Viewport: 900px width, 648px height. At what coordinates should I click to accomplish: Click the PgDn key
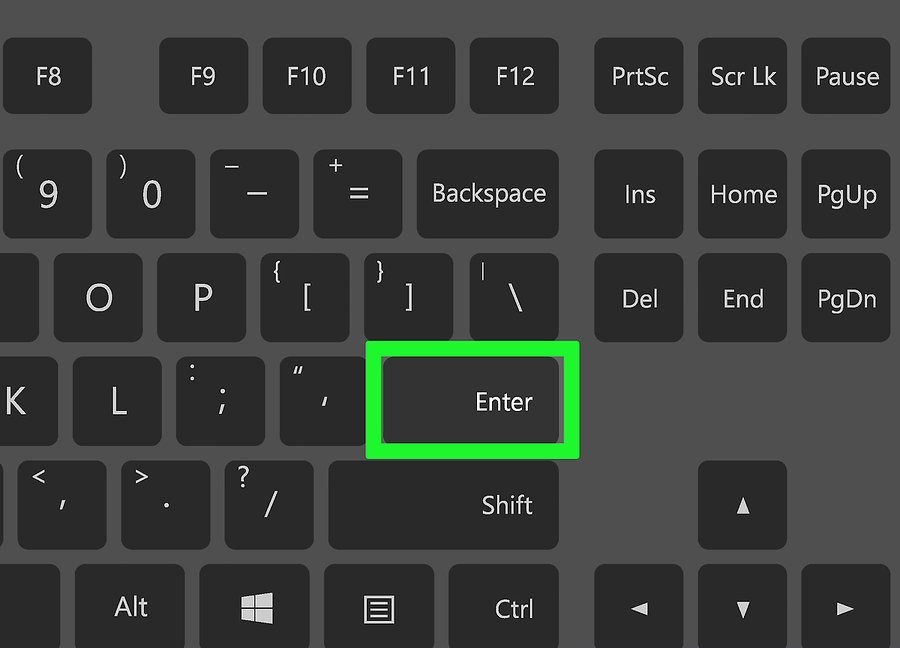(845, 297)
